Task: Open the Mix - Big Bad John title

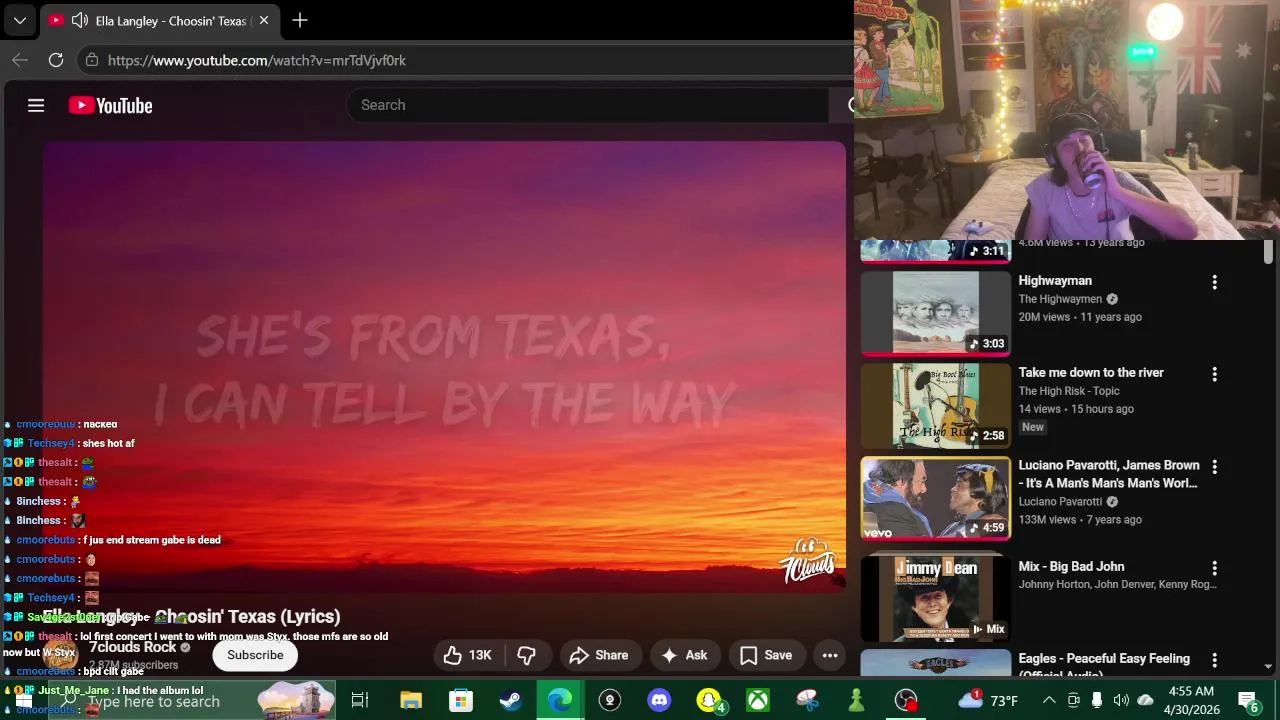Action: [x=1071, y=566]
